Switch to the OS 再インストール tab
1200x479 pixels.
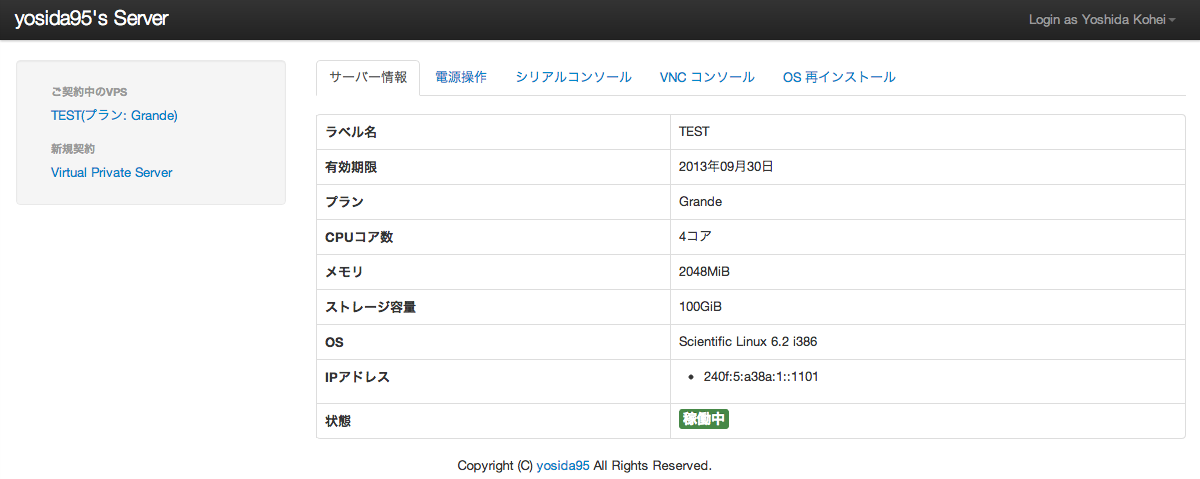[839, 77]
